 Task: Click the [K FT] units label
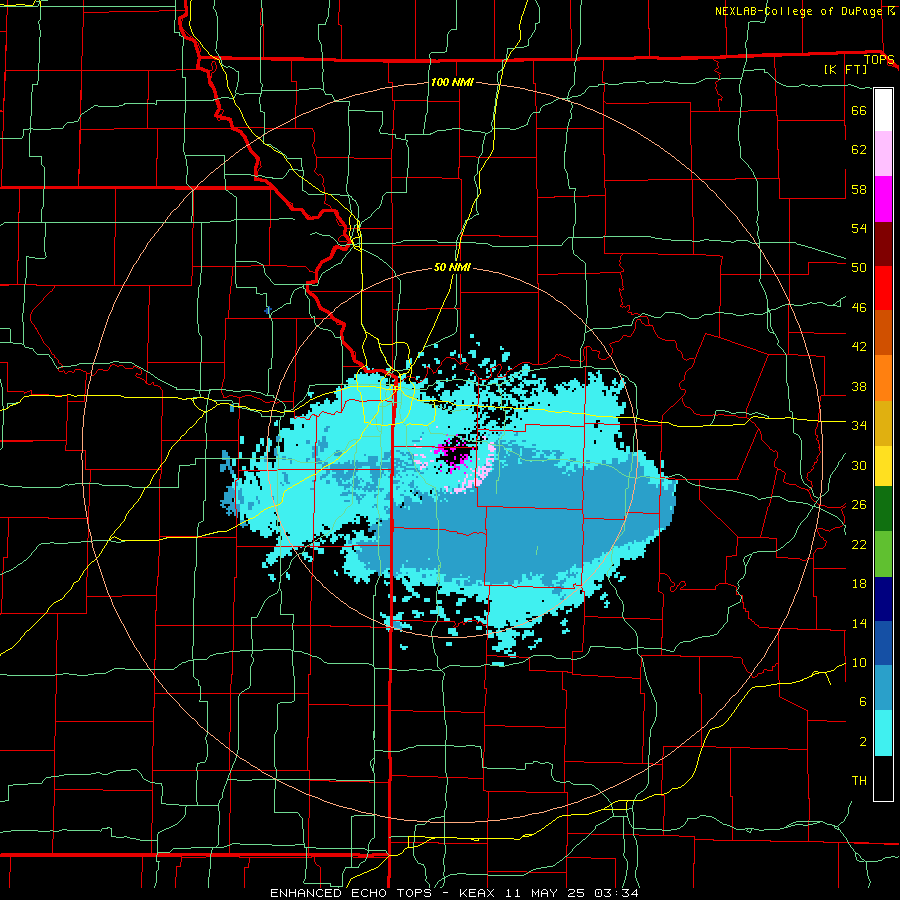[845, 69]
